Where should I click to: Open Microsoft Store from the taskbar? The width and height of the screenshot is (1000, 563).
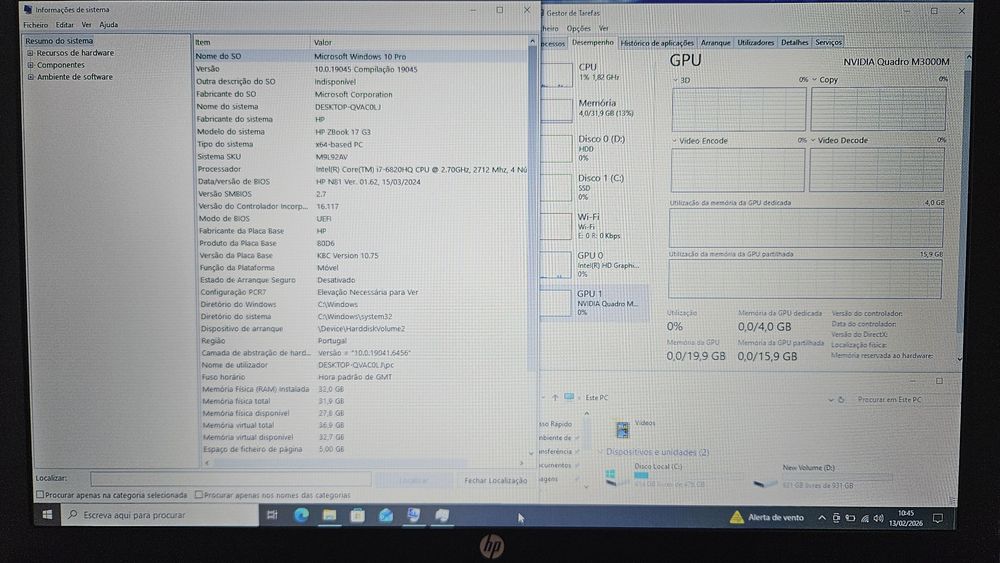[x=357, y=515]
